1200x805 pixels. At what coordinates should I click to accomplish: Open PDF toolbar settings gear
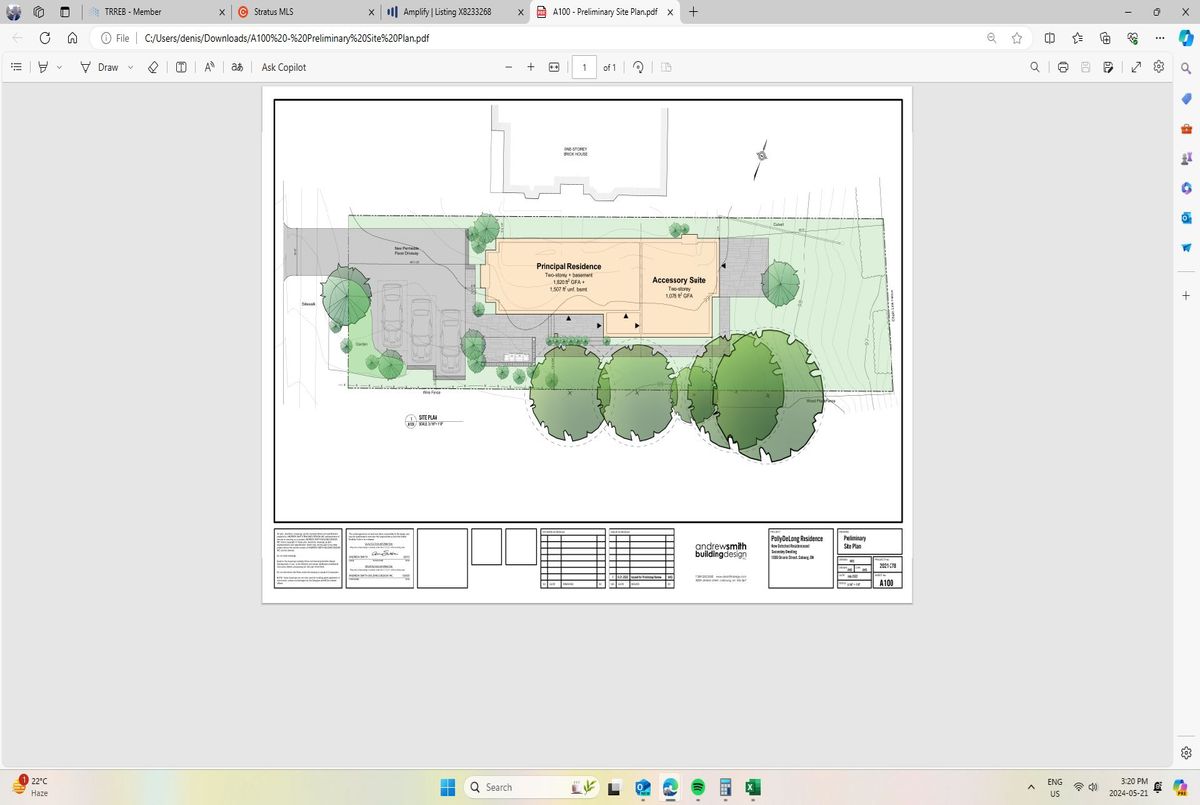pyautogui.click(x=1158, y=67)
